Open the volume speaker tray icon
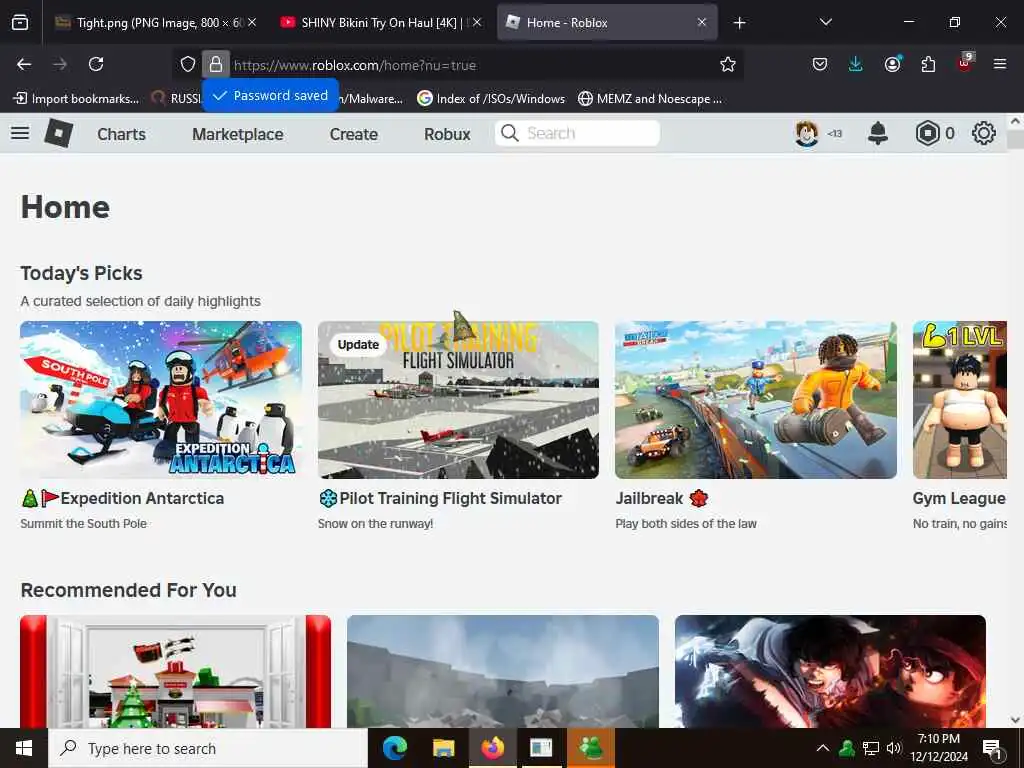This screenshot has width=1024, height=768. pyautogui.click(x=894, y=748)
